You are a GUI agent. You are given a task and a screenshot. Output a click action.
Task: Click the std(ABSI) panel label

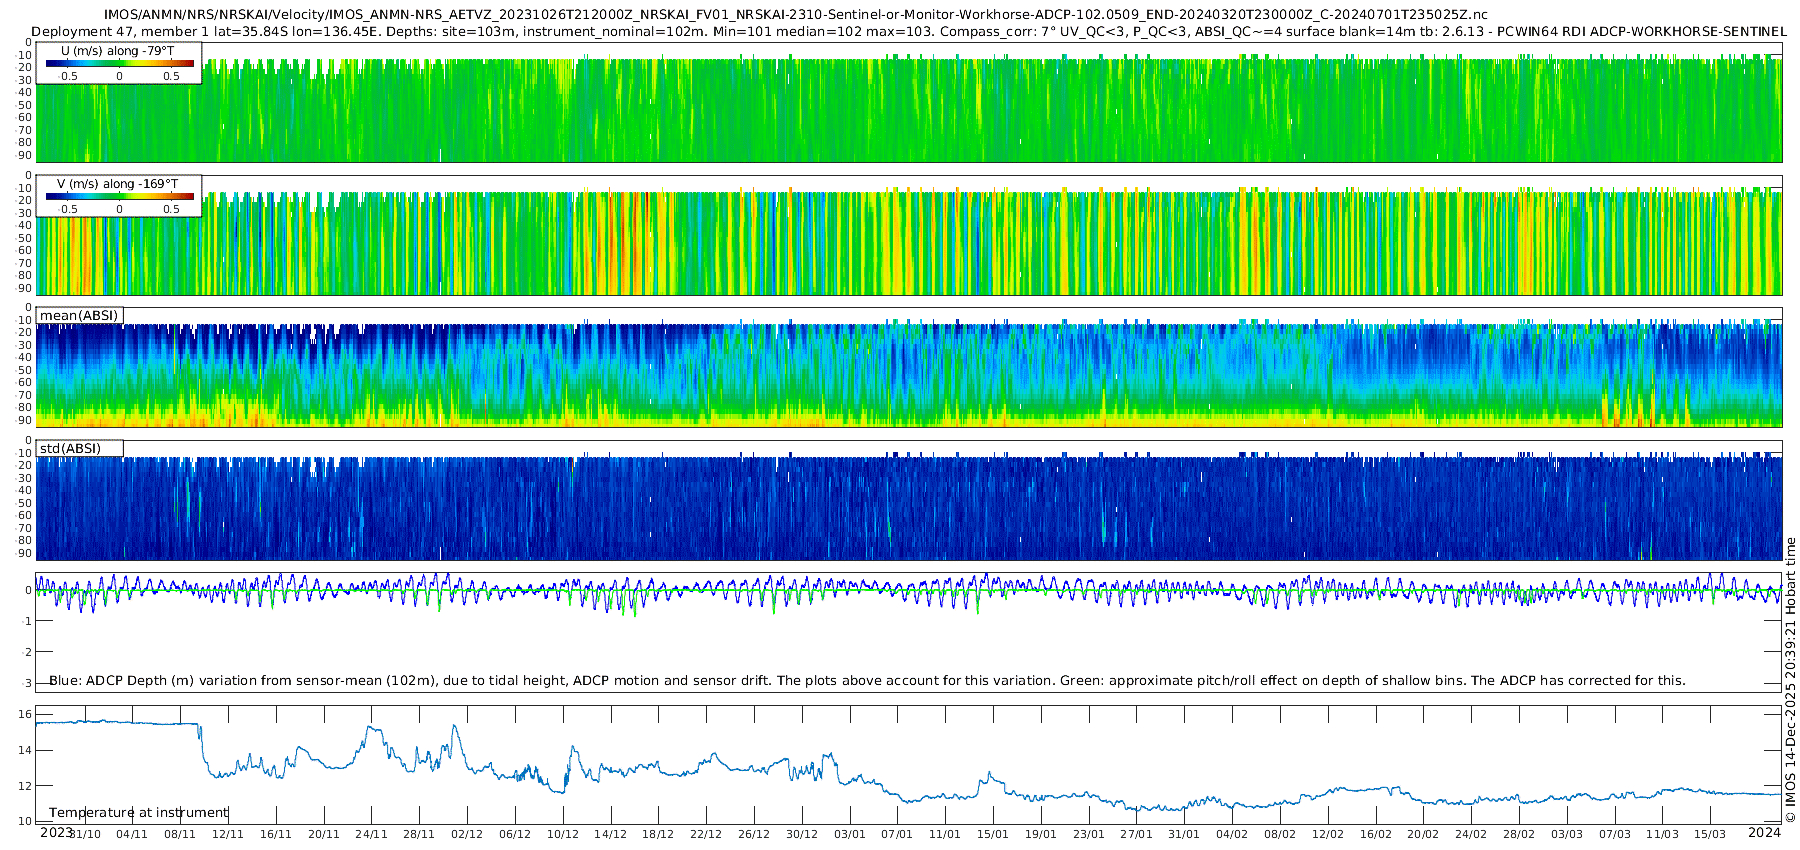pyautogui.click(x=70, y=449)
